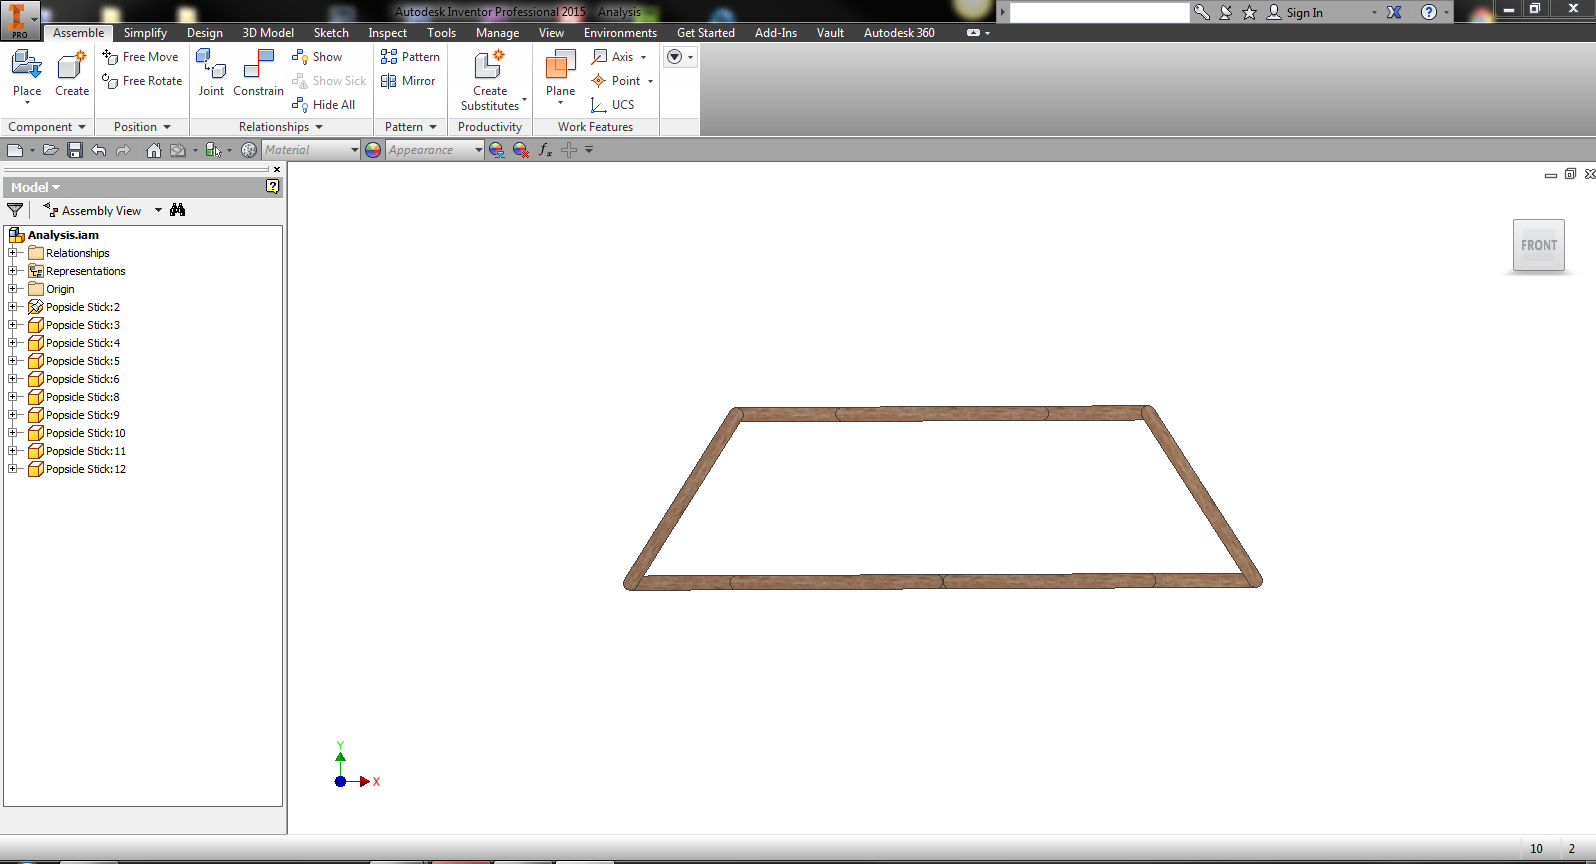The height and width of the screenshot is (864, 1596).
Task: Click the Create Substitutes tool
Action: click(x=490, y=79)
